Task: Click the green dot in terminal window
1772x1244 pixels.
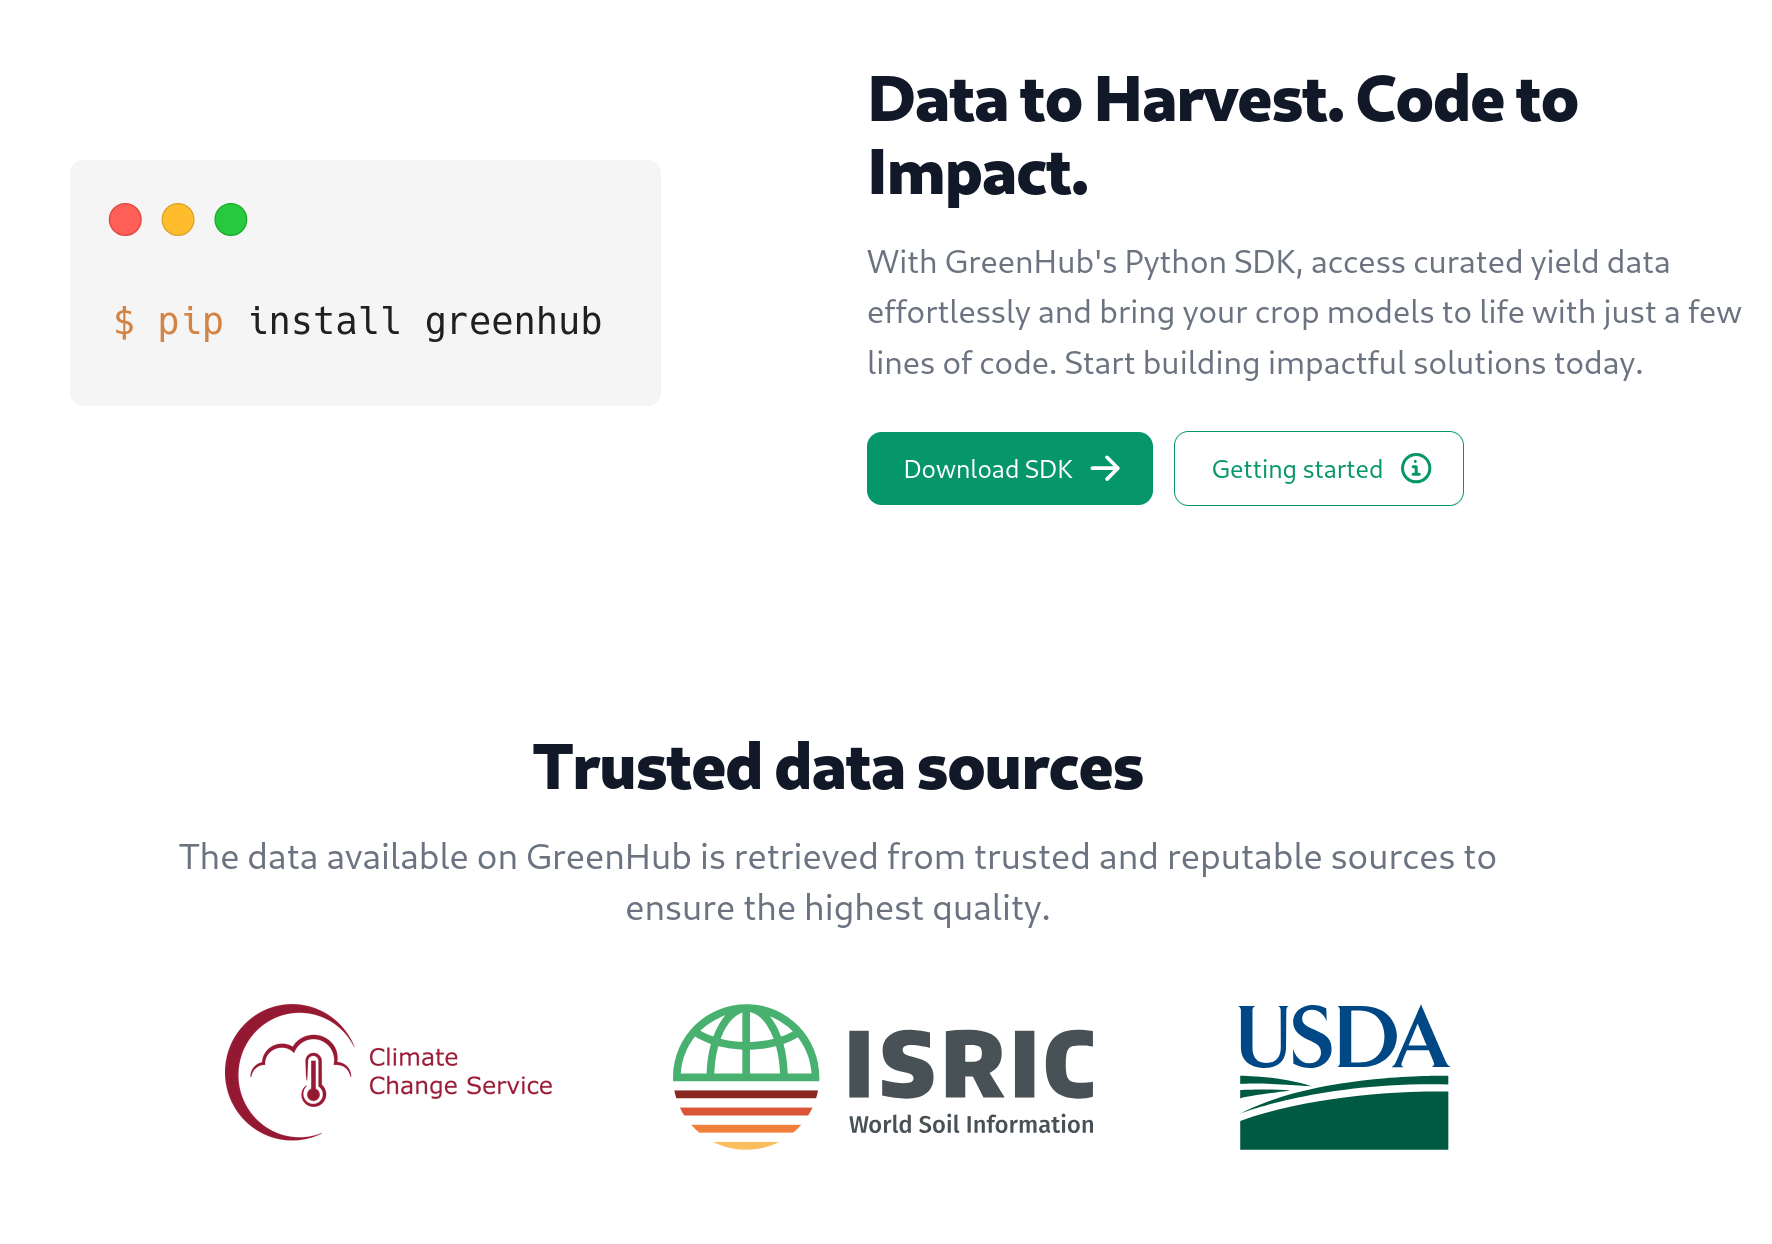Action: coord(231,219)
